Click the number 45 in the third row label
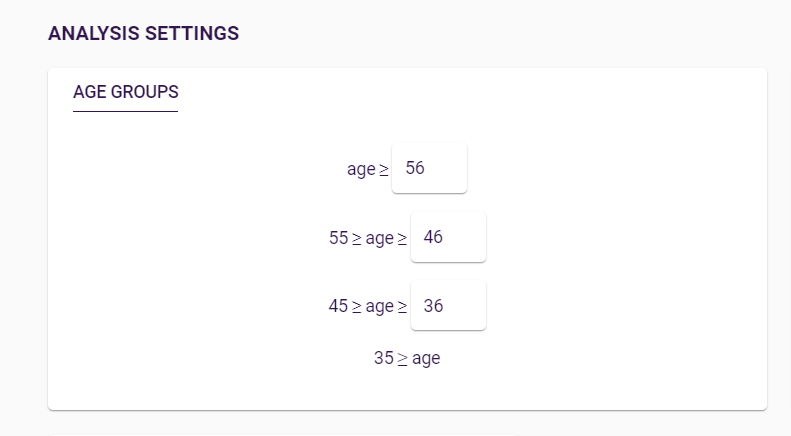This screenshot has width=791, height=436. click(338, 306)
